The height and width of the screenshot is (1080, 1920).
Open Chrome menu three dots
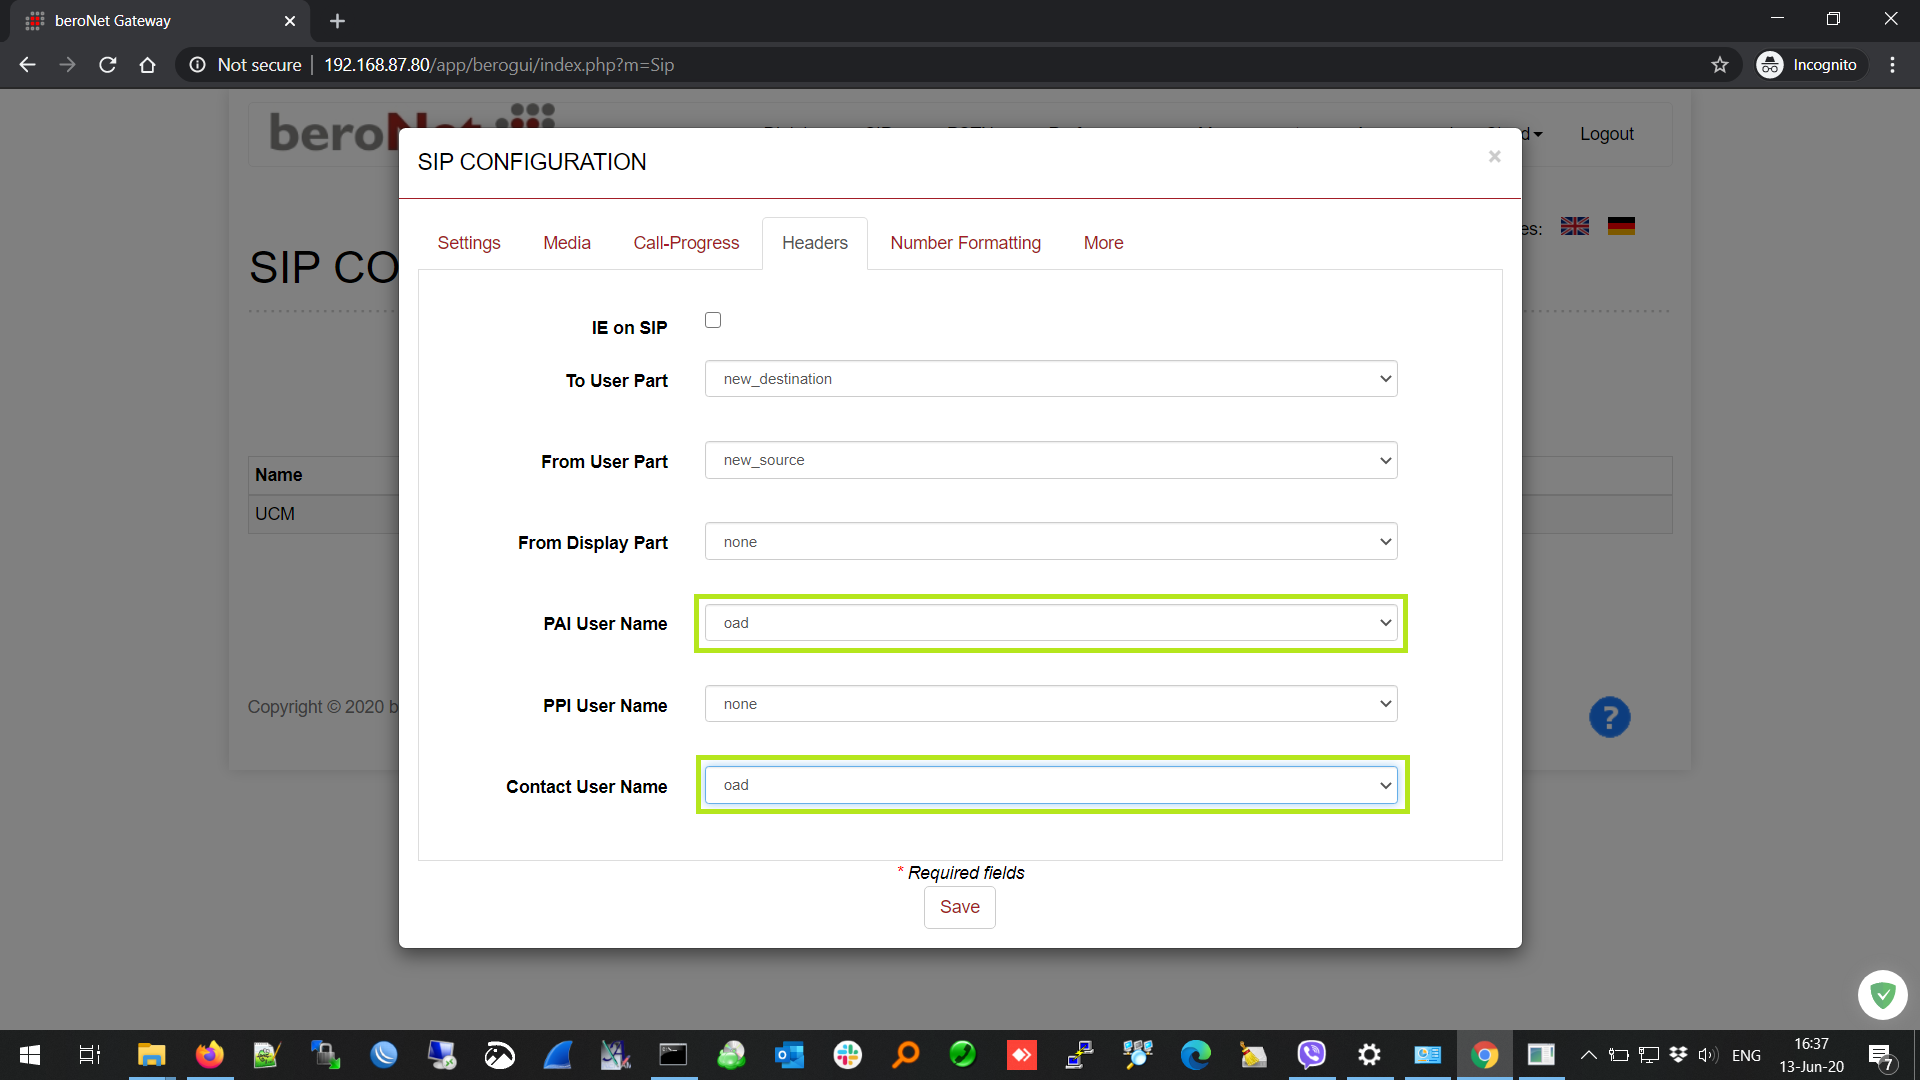(x=1892, y=65)
